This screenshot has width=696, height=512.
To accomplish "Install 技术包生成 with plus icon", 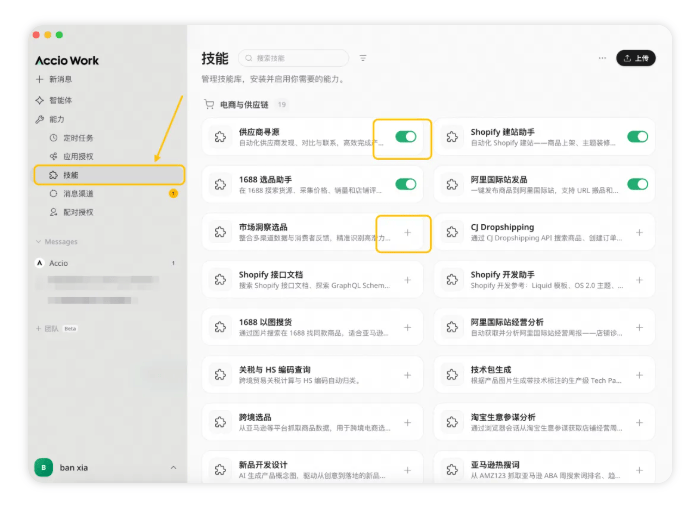I will tap(639, 375).
